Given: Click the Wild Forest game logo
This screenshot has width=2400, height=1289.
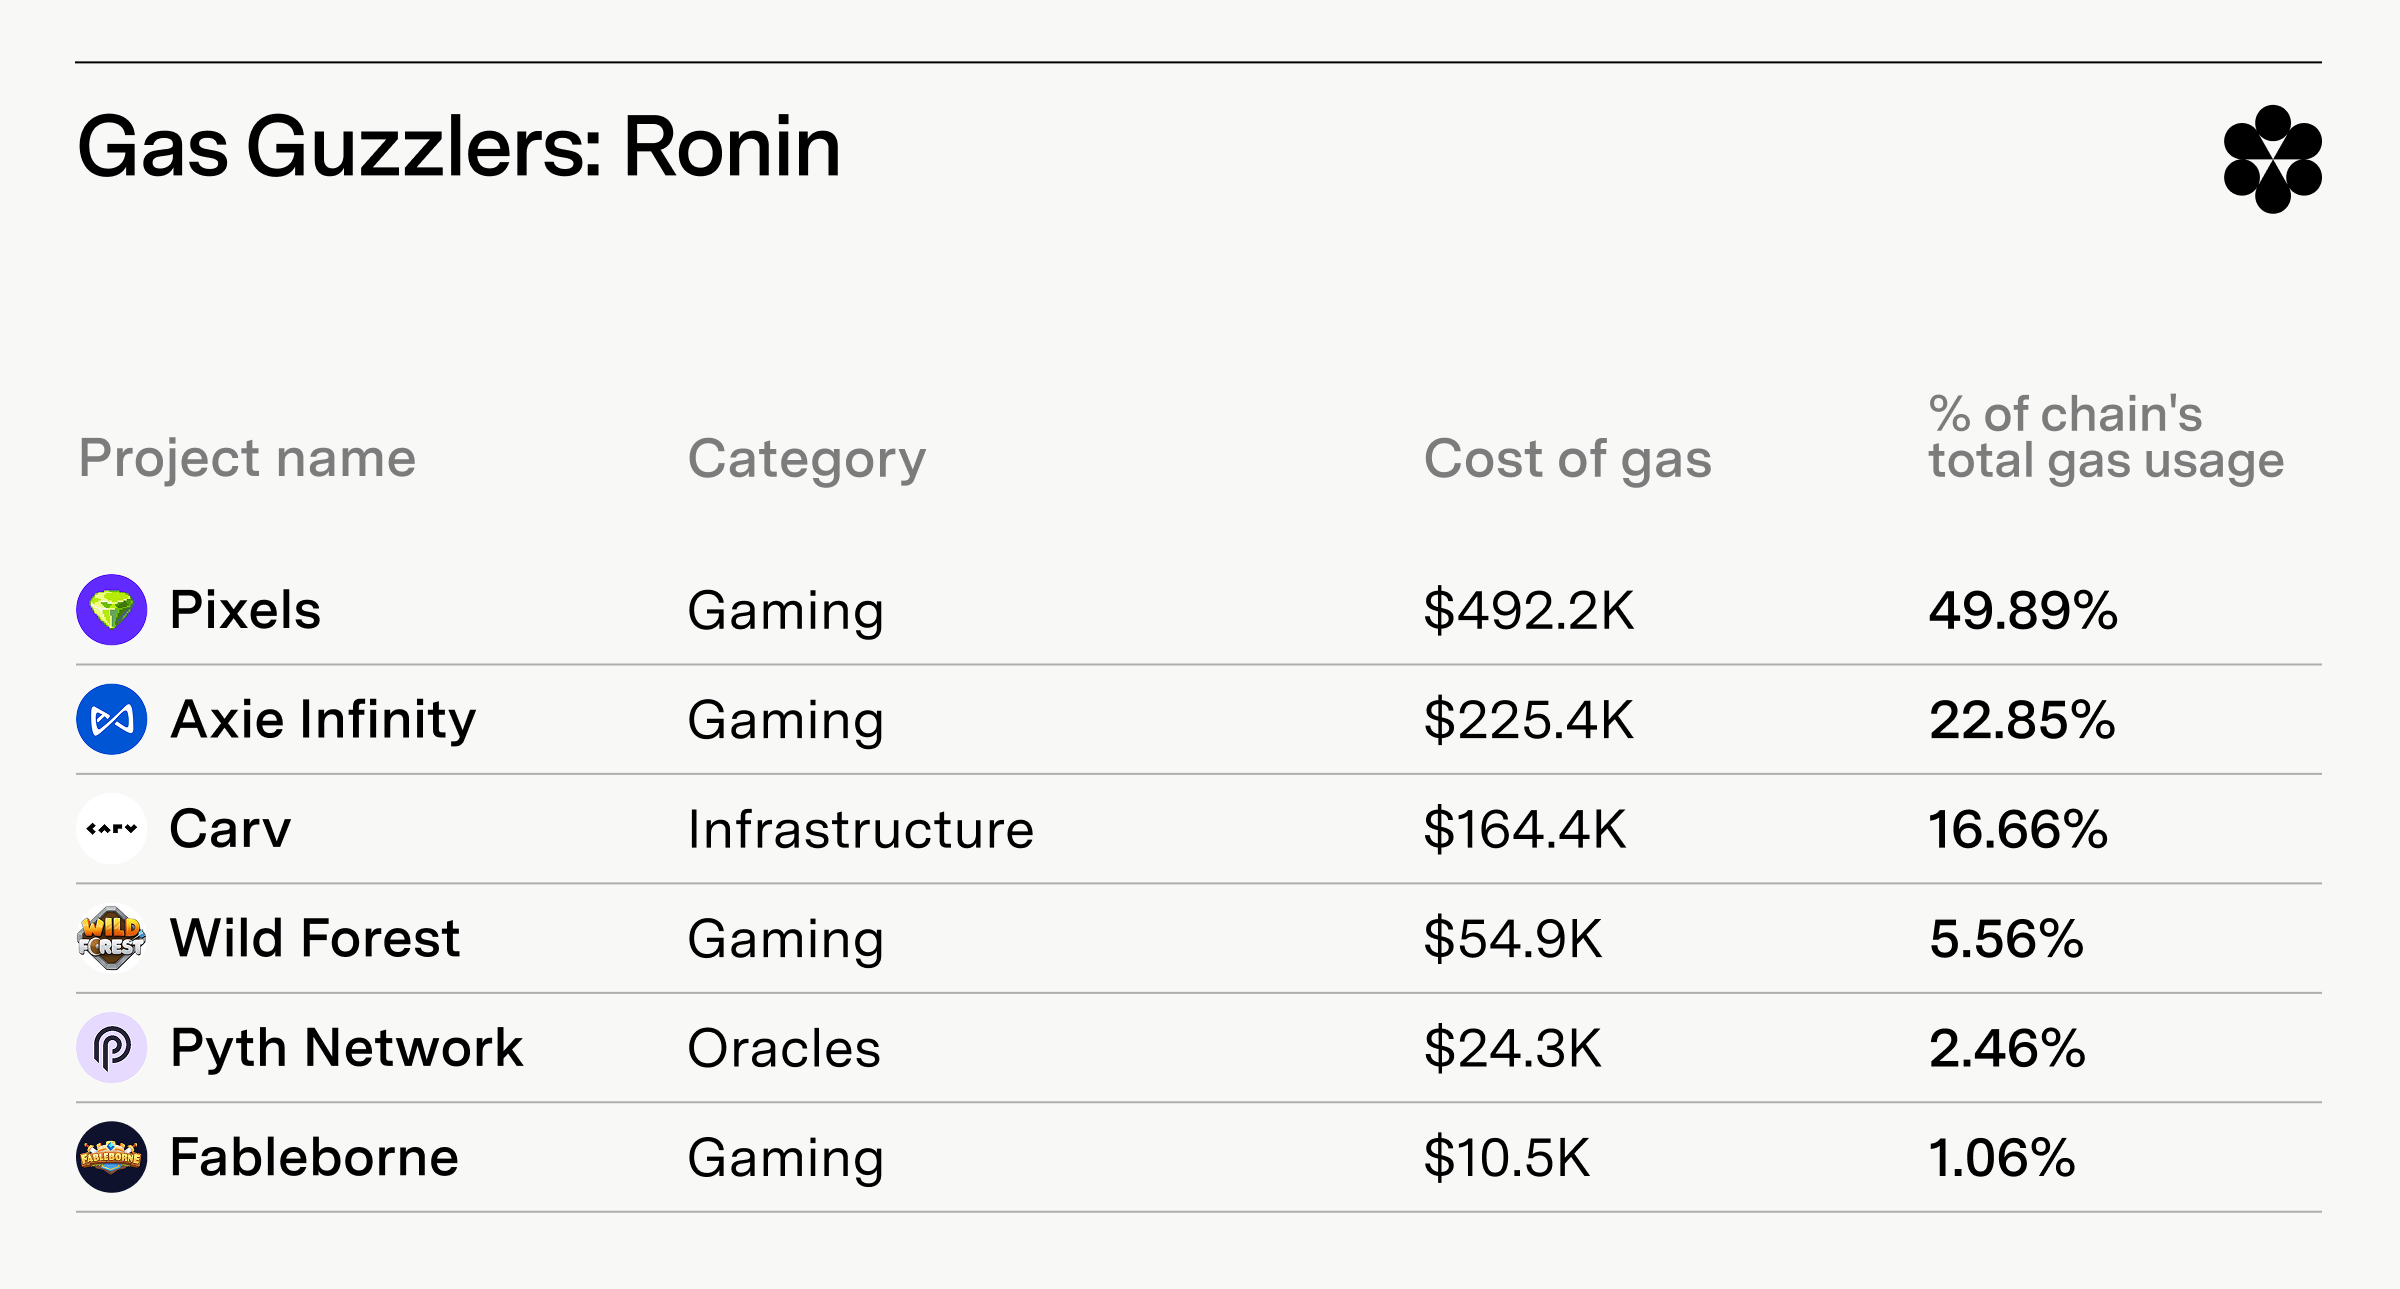Looking at the screenshot, I should 112,938.
